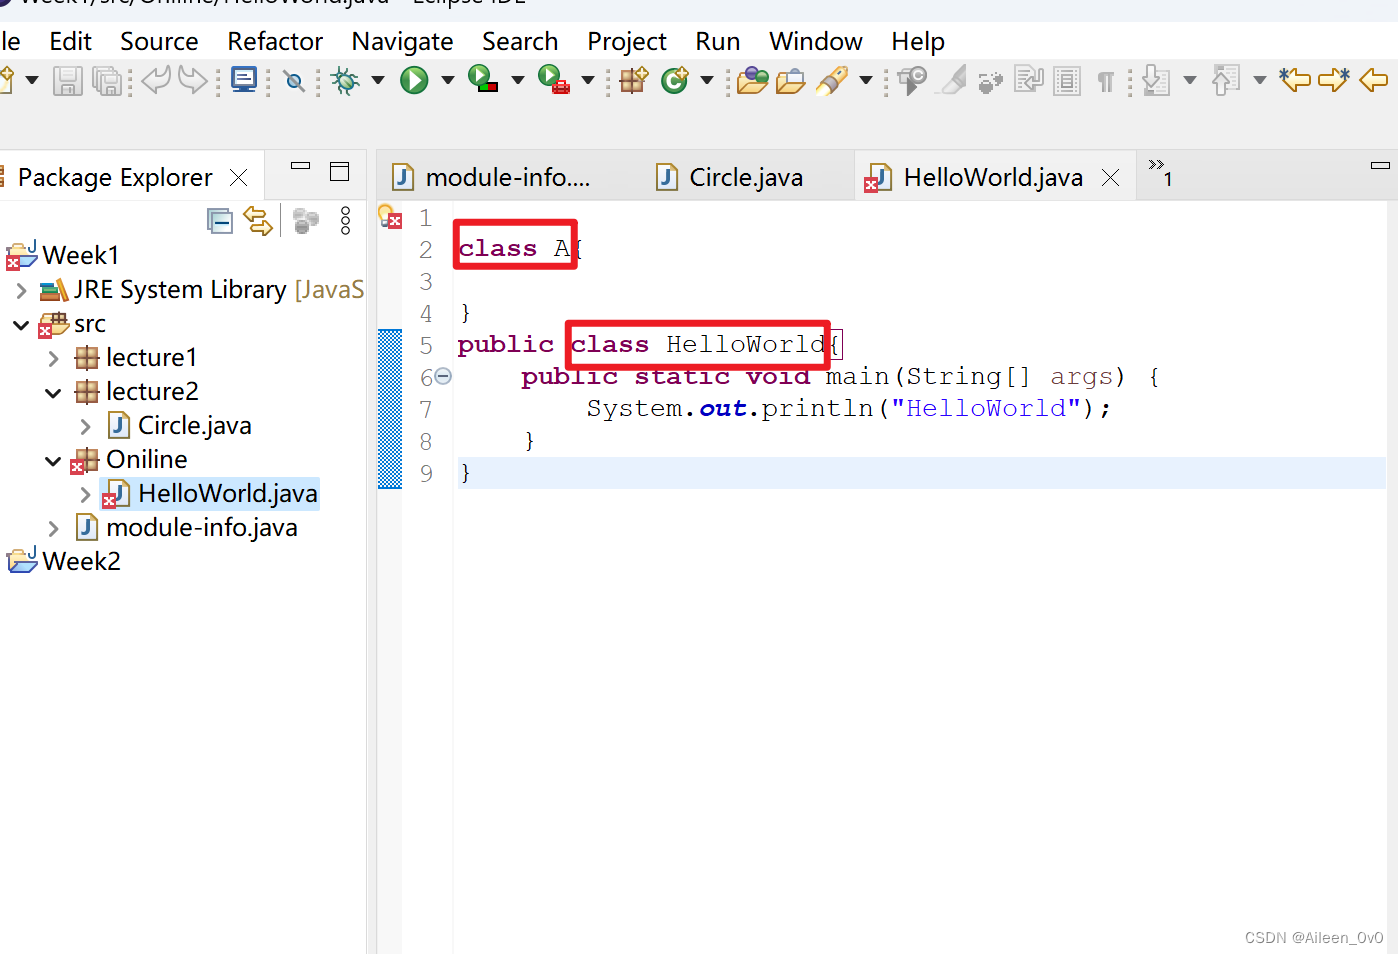Toggle Mark Occurrences highlighter icon
This screenshot has height=954, width=1398.
pyautogui.click(x=953, y=80)
